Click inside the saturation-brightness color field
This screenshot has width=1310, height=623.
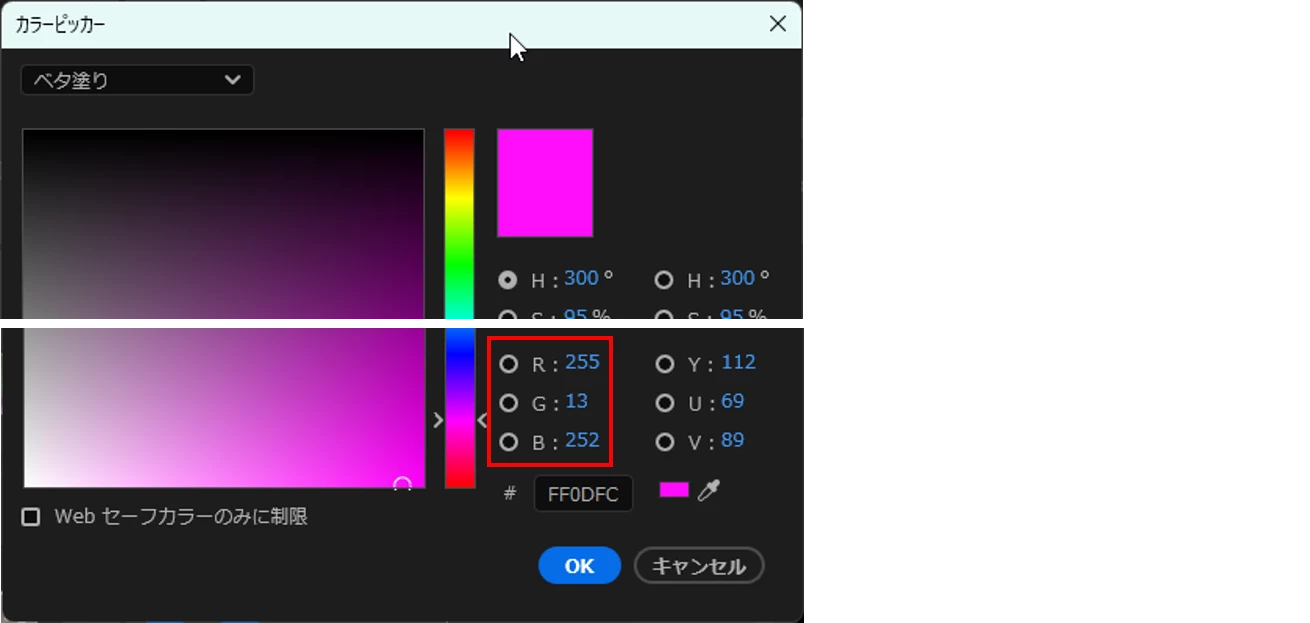[224, 308]
